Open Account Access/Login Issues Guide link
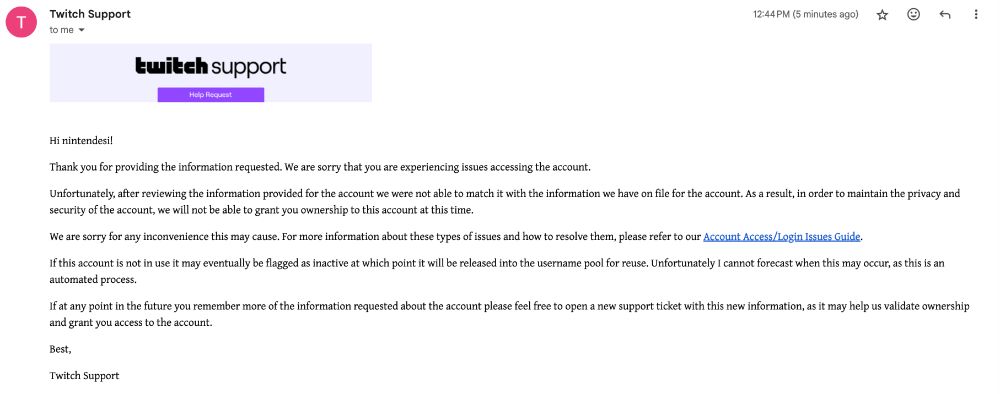The image size is (1000, 394). (x=782, y=237)
